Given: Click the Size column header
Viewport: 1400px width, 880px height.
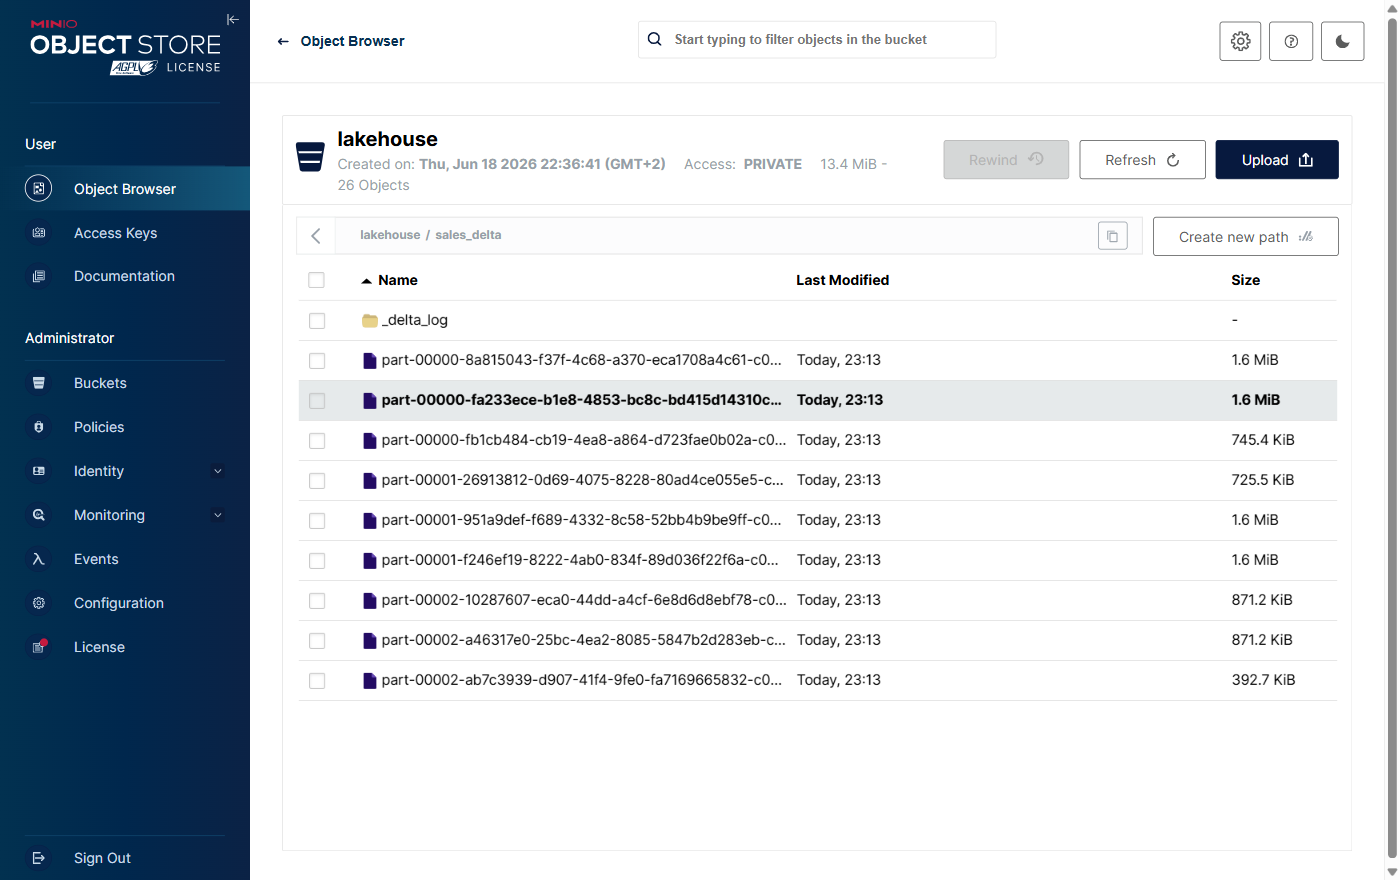Looking at the screenshot, I should [x=1245, y=280].
